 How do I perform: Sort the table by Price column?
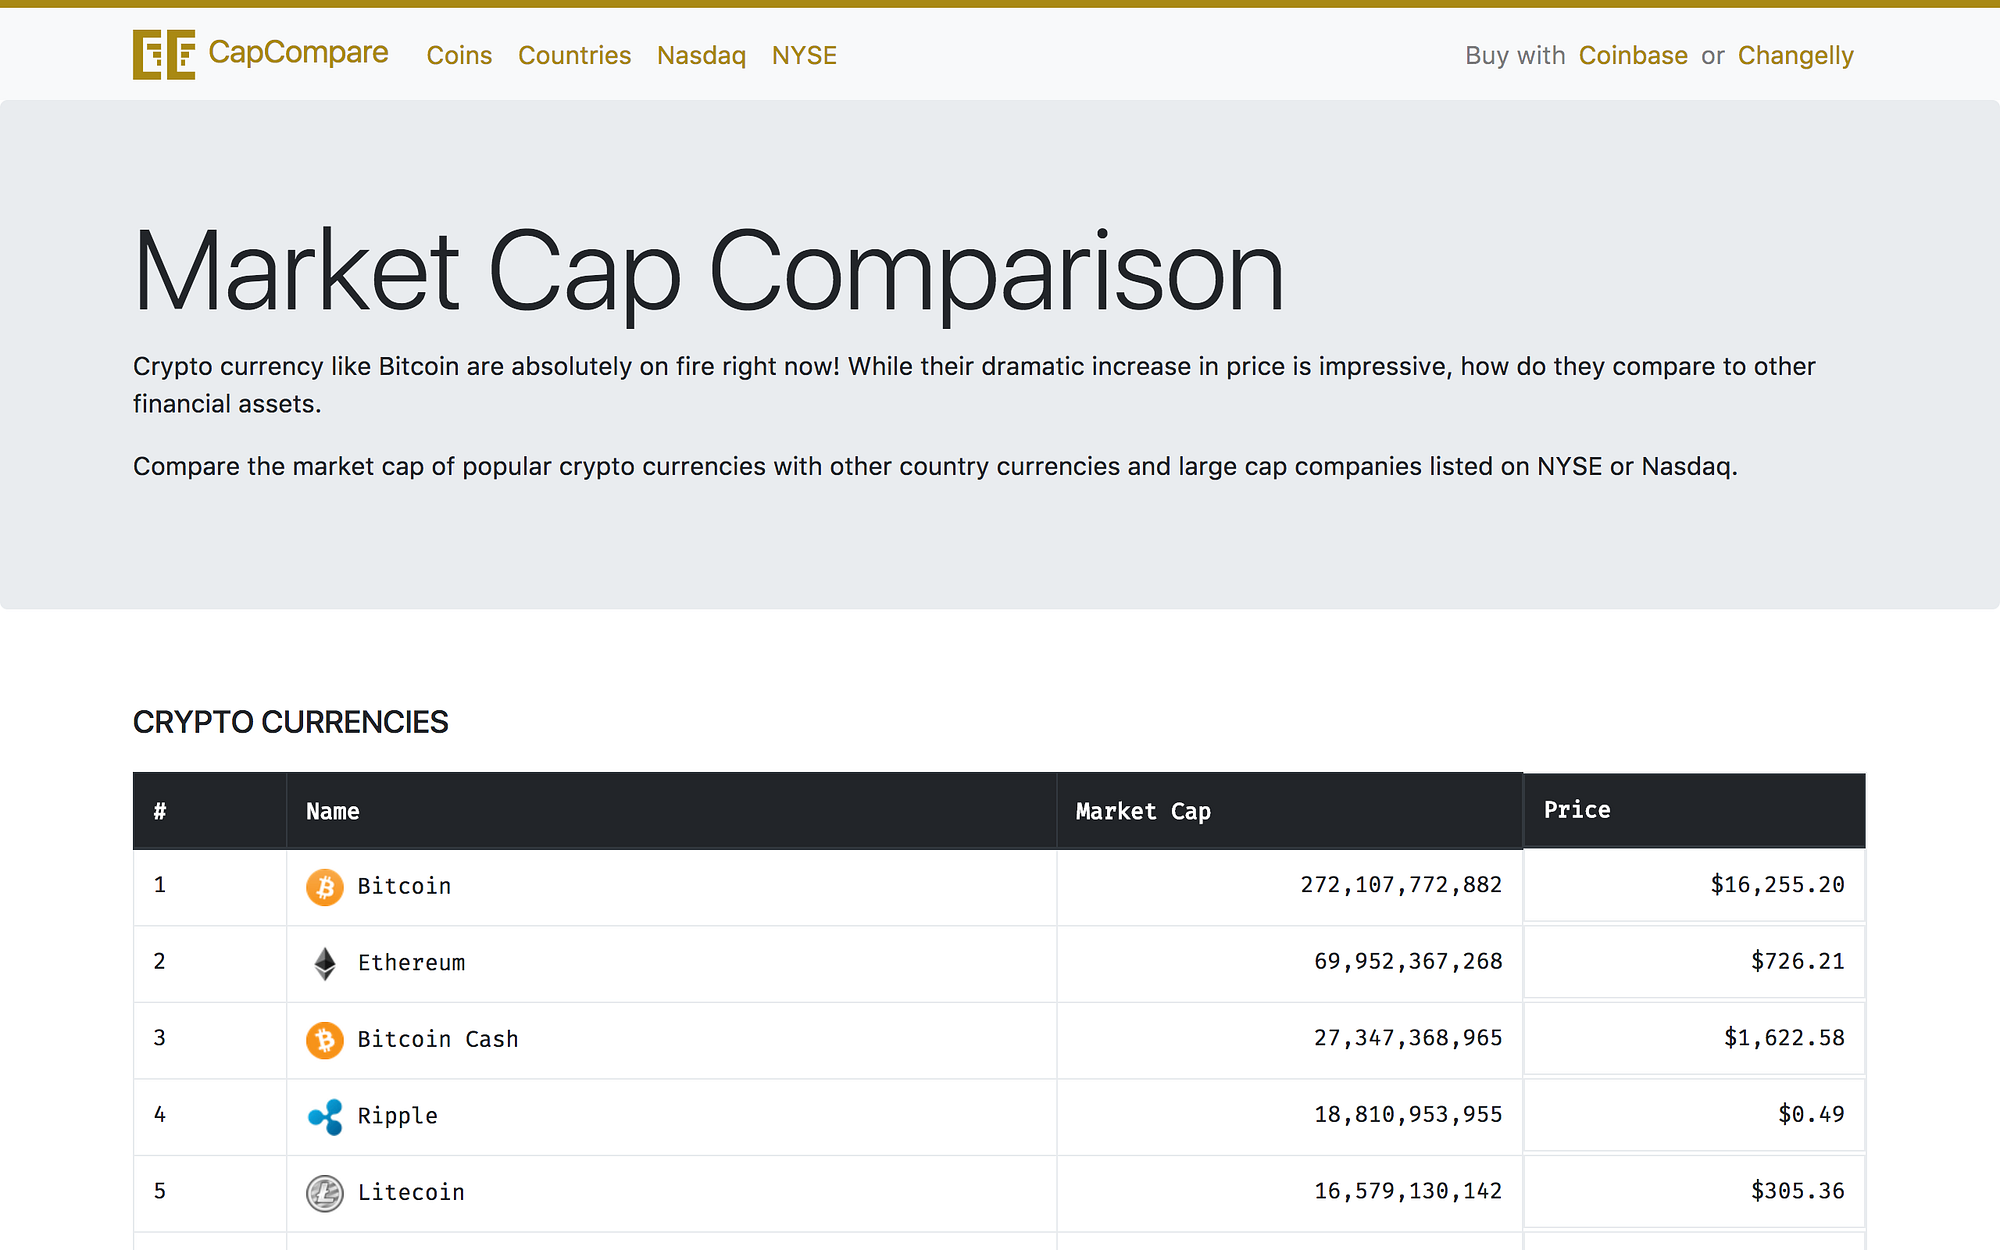[1576, 809]
